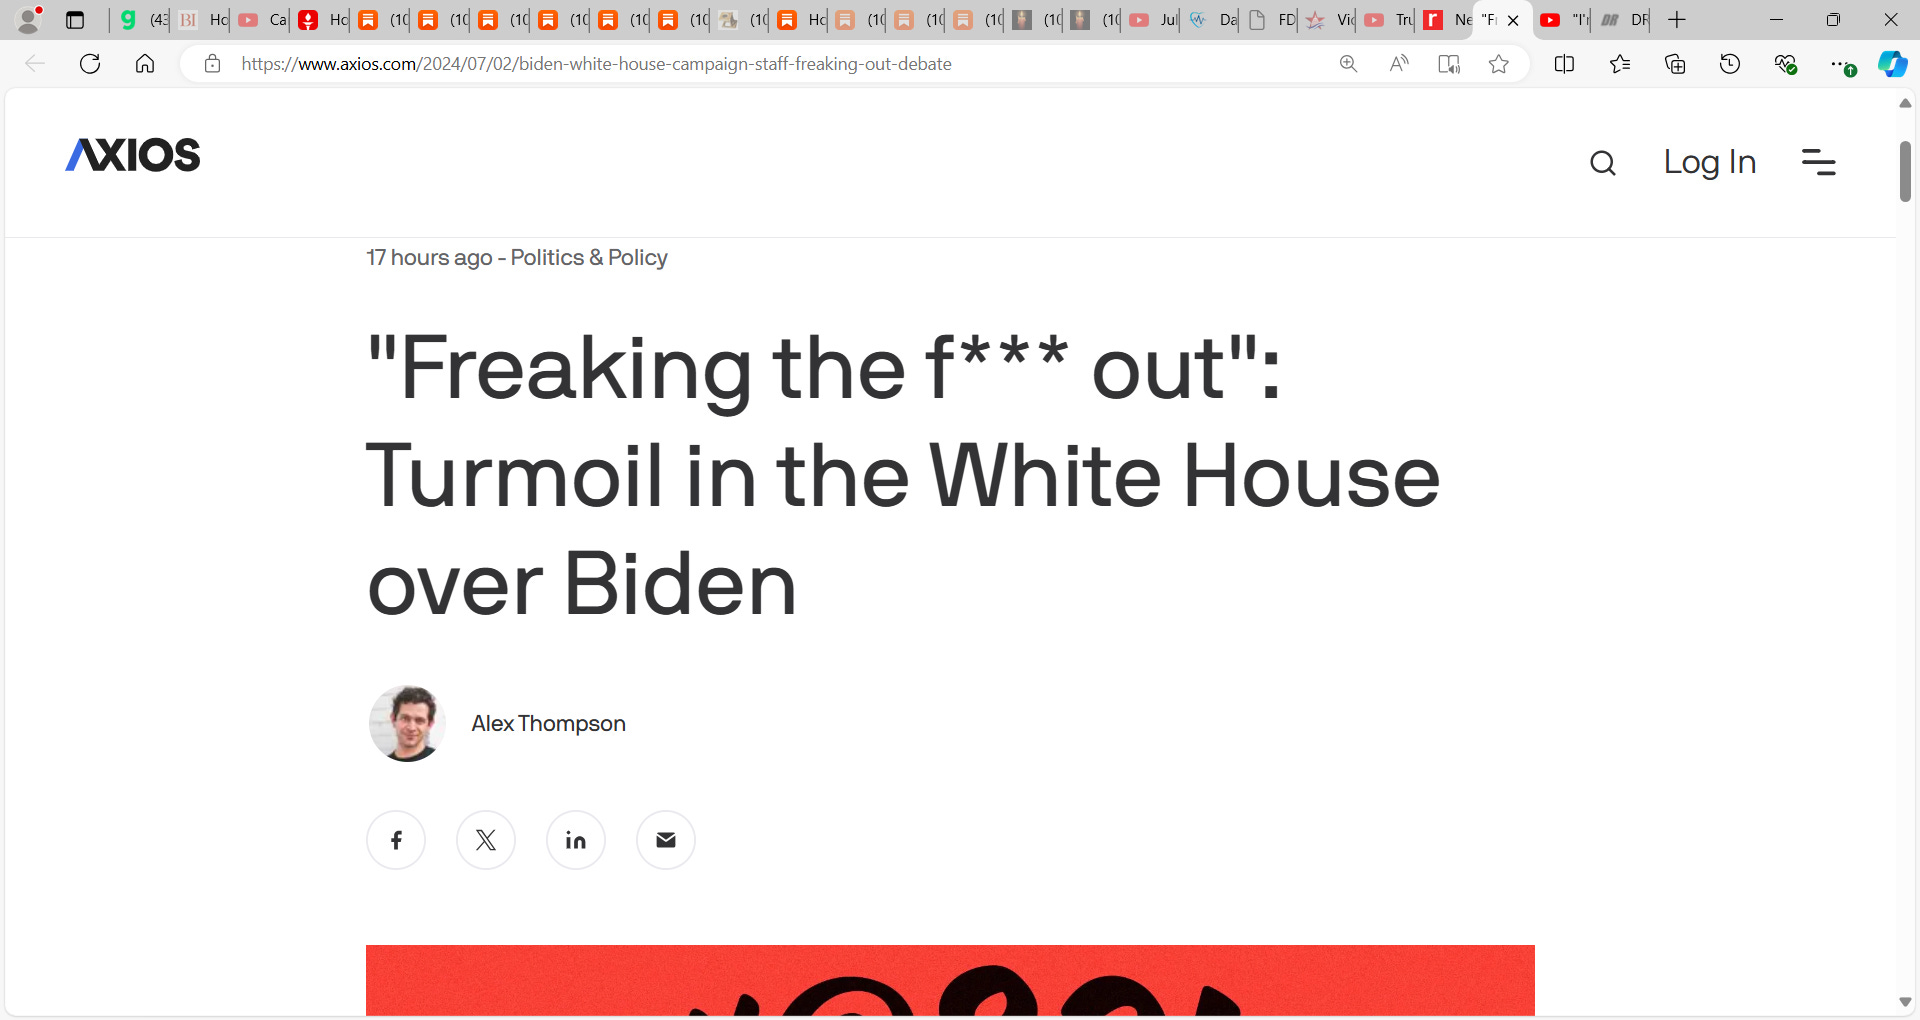Share article on X
Image resolution: width=1920 pixels, height=1020 pixels.
(486, 840)
